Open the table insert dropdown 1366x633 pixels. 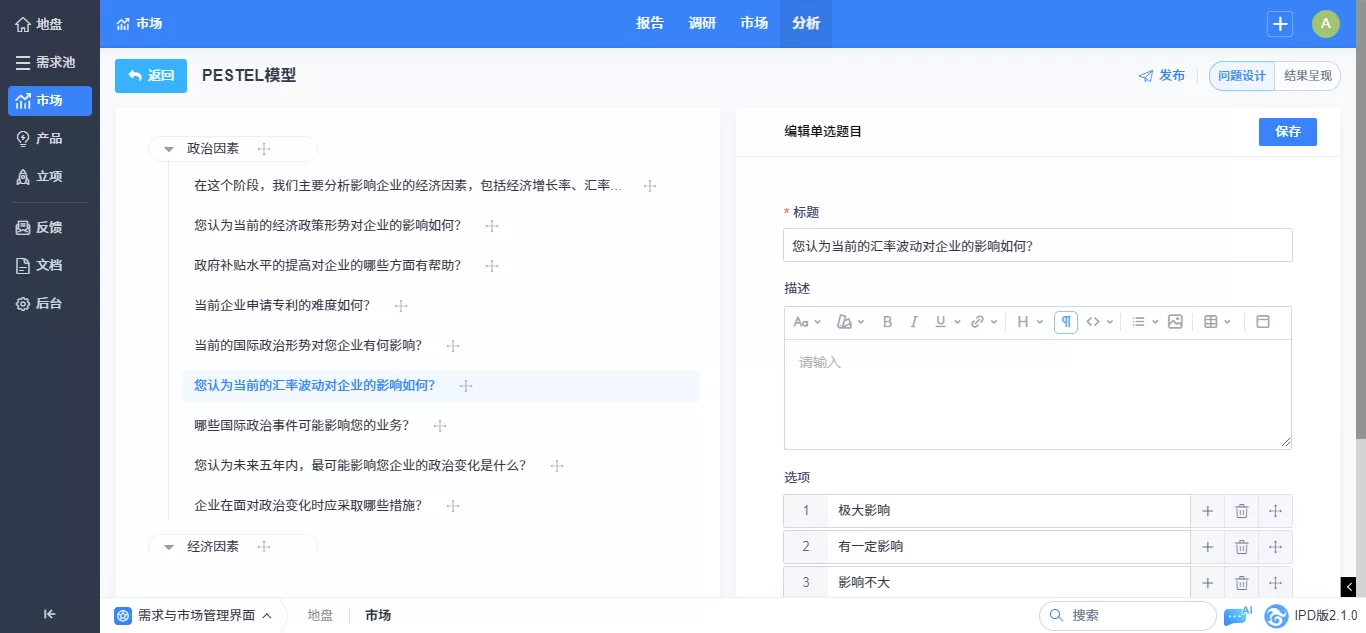1217,322
